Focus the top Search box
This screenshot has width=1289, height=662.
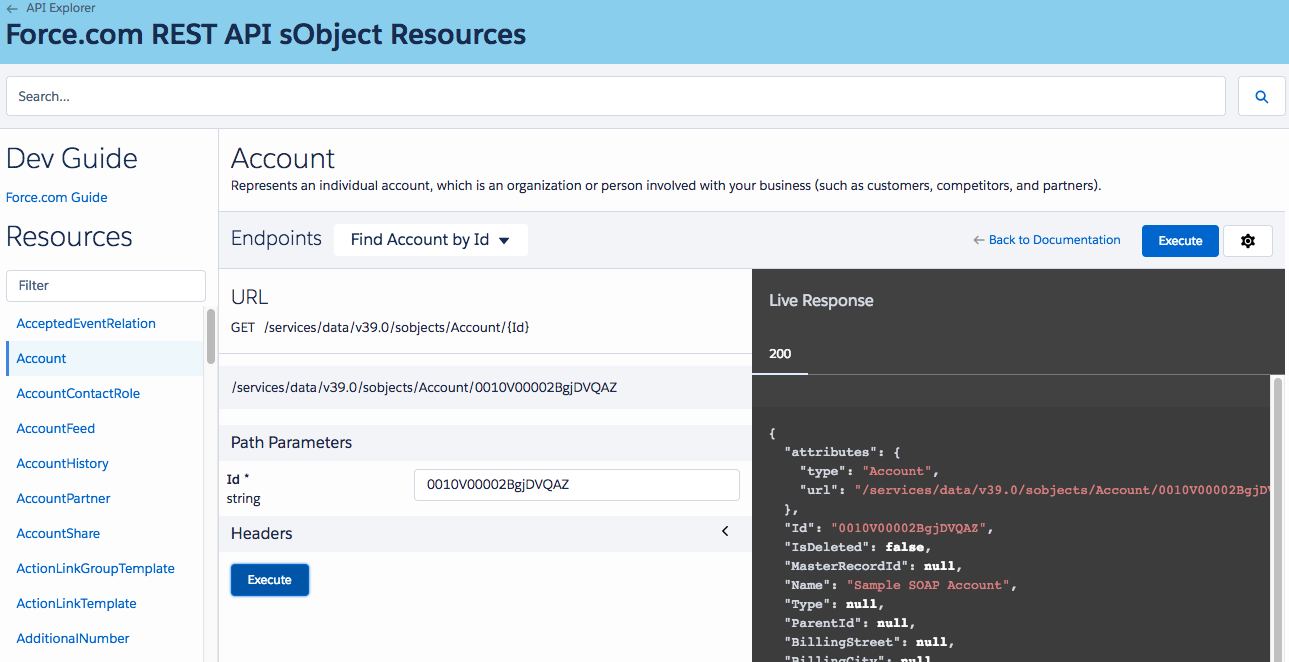(x=615, y=97)
